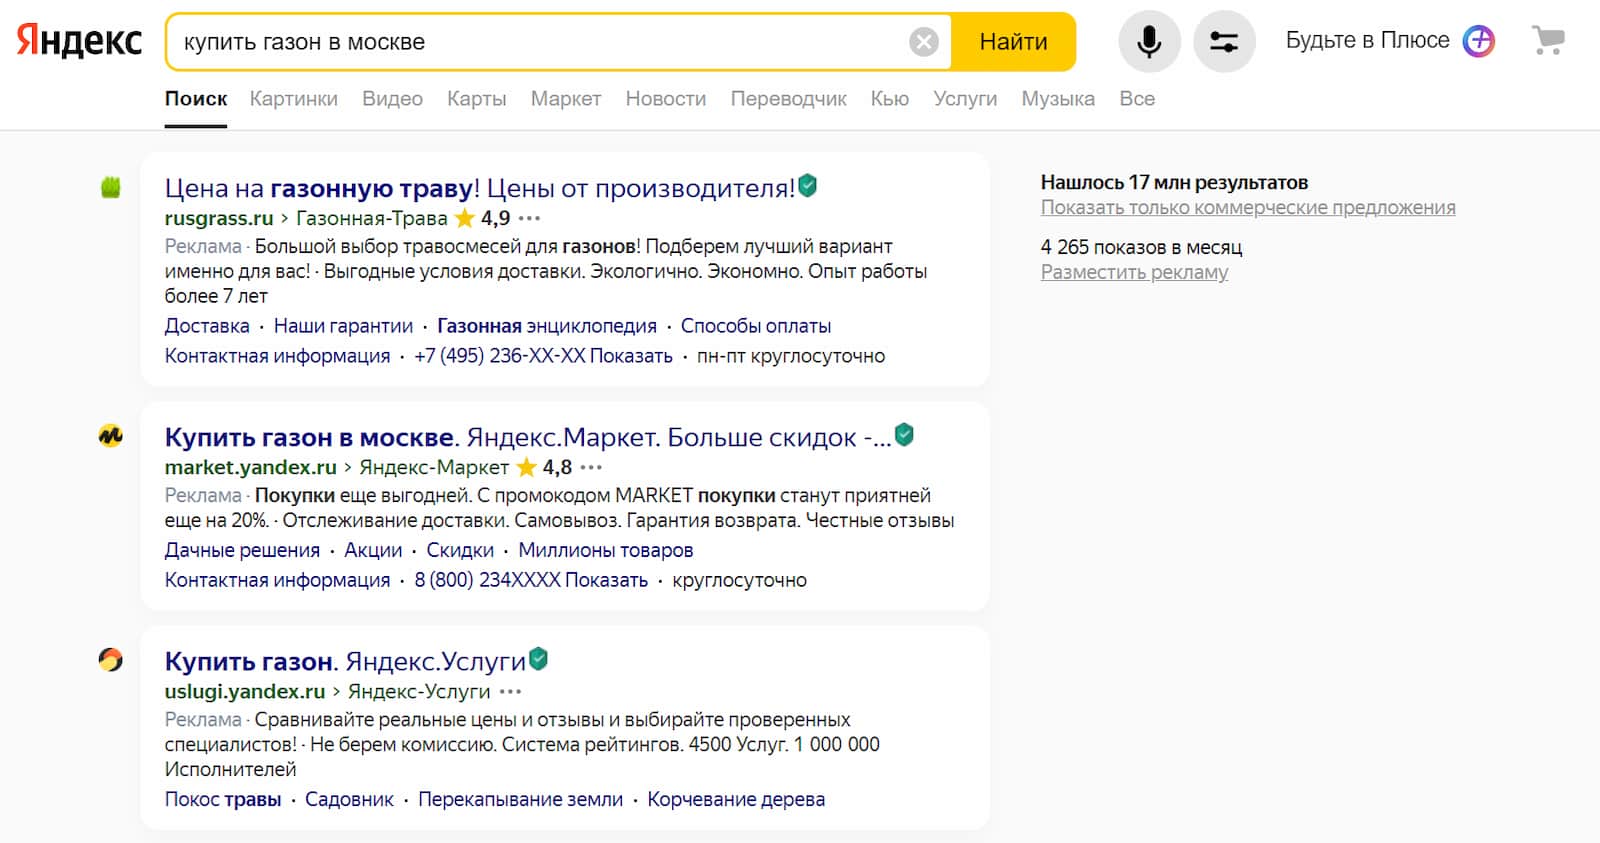The width and height of the screenshot is (1600, 843).
Task: Open the result titled Цена на газонную траву
Action: 480,187
